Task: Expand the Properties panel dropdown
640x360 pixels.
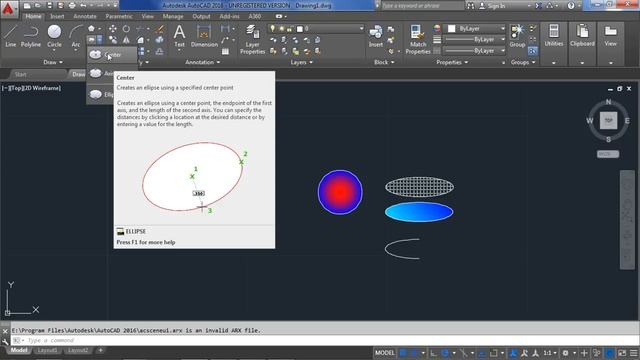Action: pos(452,62)
